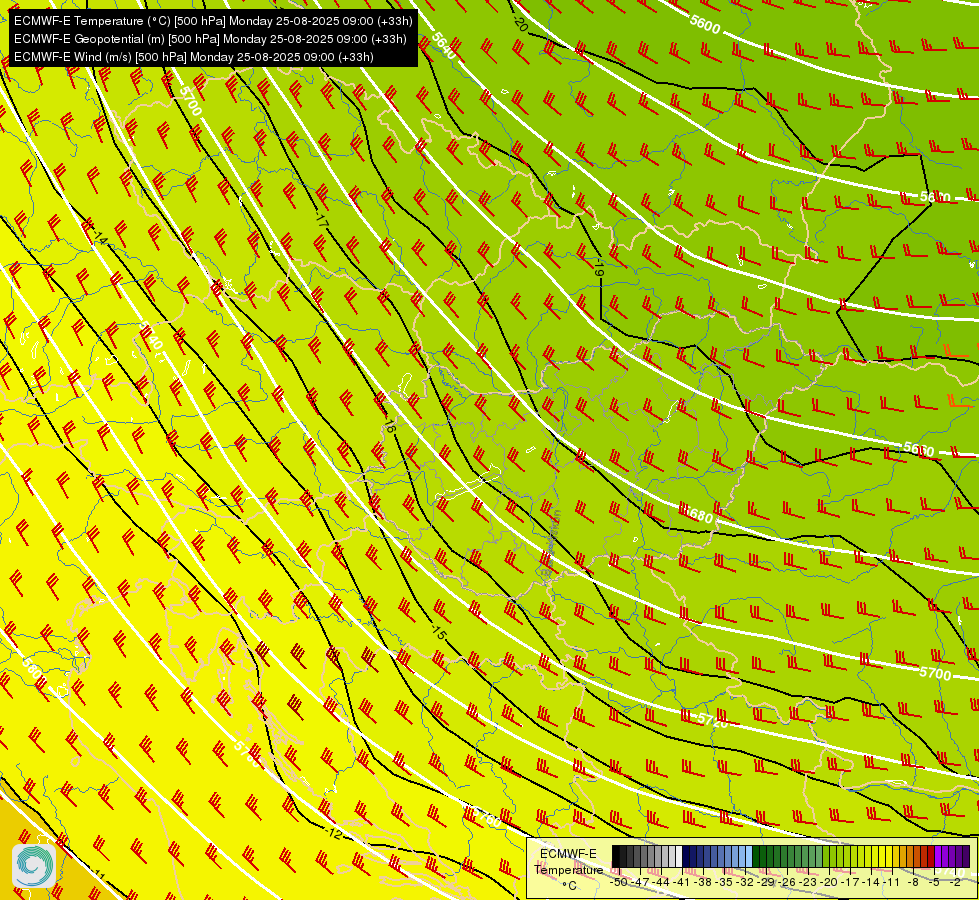979x900 pixels.
Task: Pick the bright purple swatch after red
Action: pos(938,856)
